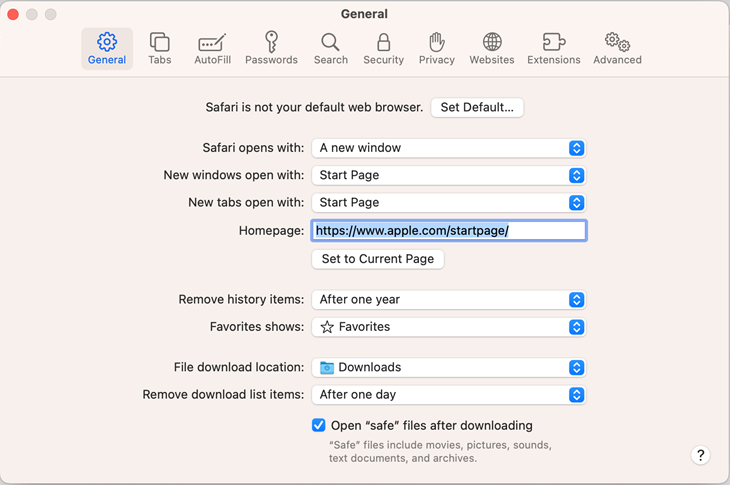Click the 'General' window title text
Viewport: 730px width, 485px height.
tap(364, 14)
